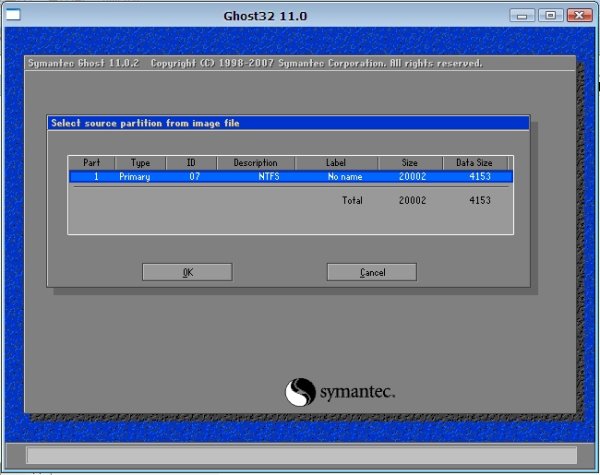Click the OK button
This screenshot has width=600, height=475.
coord(187,272)
